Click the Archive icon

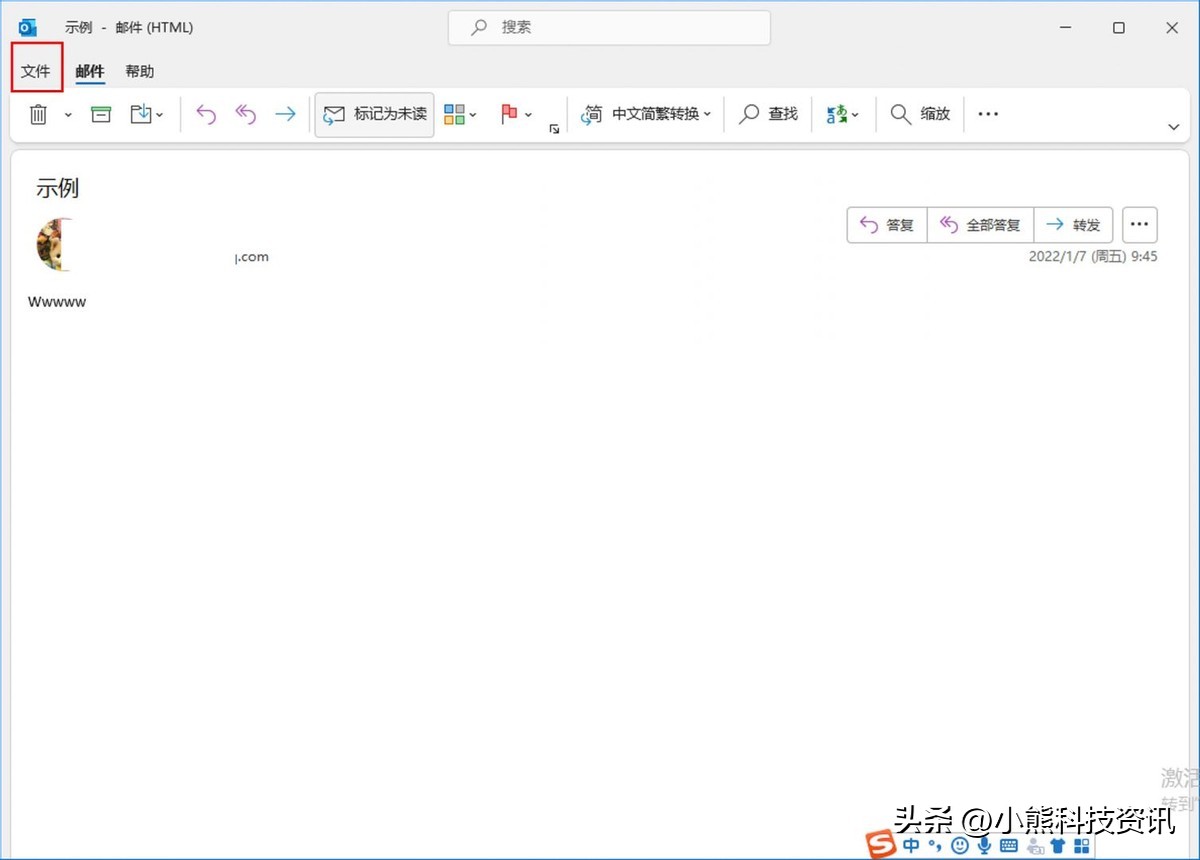pos(100,113)
